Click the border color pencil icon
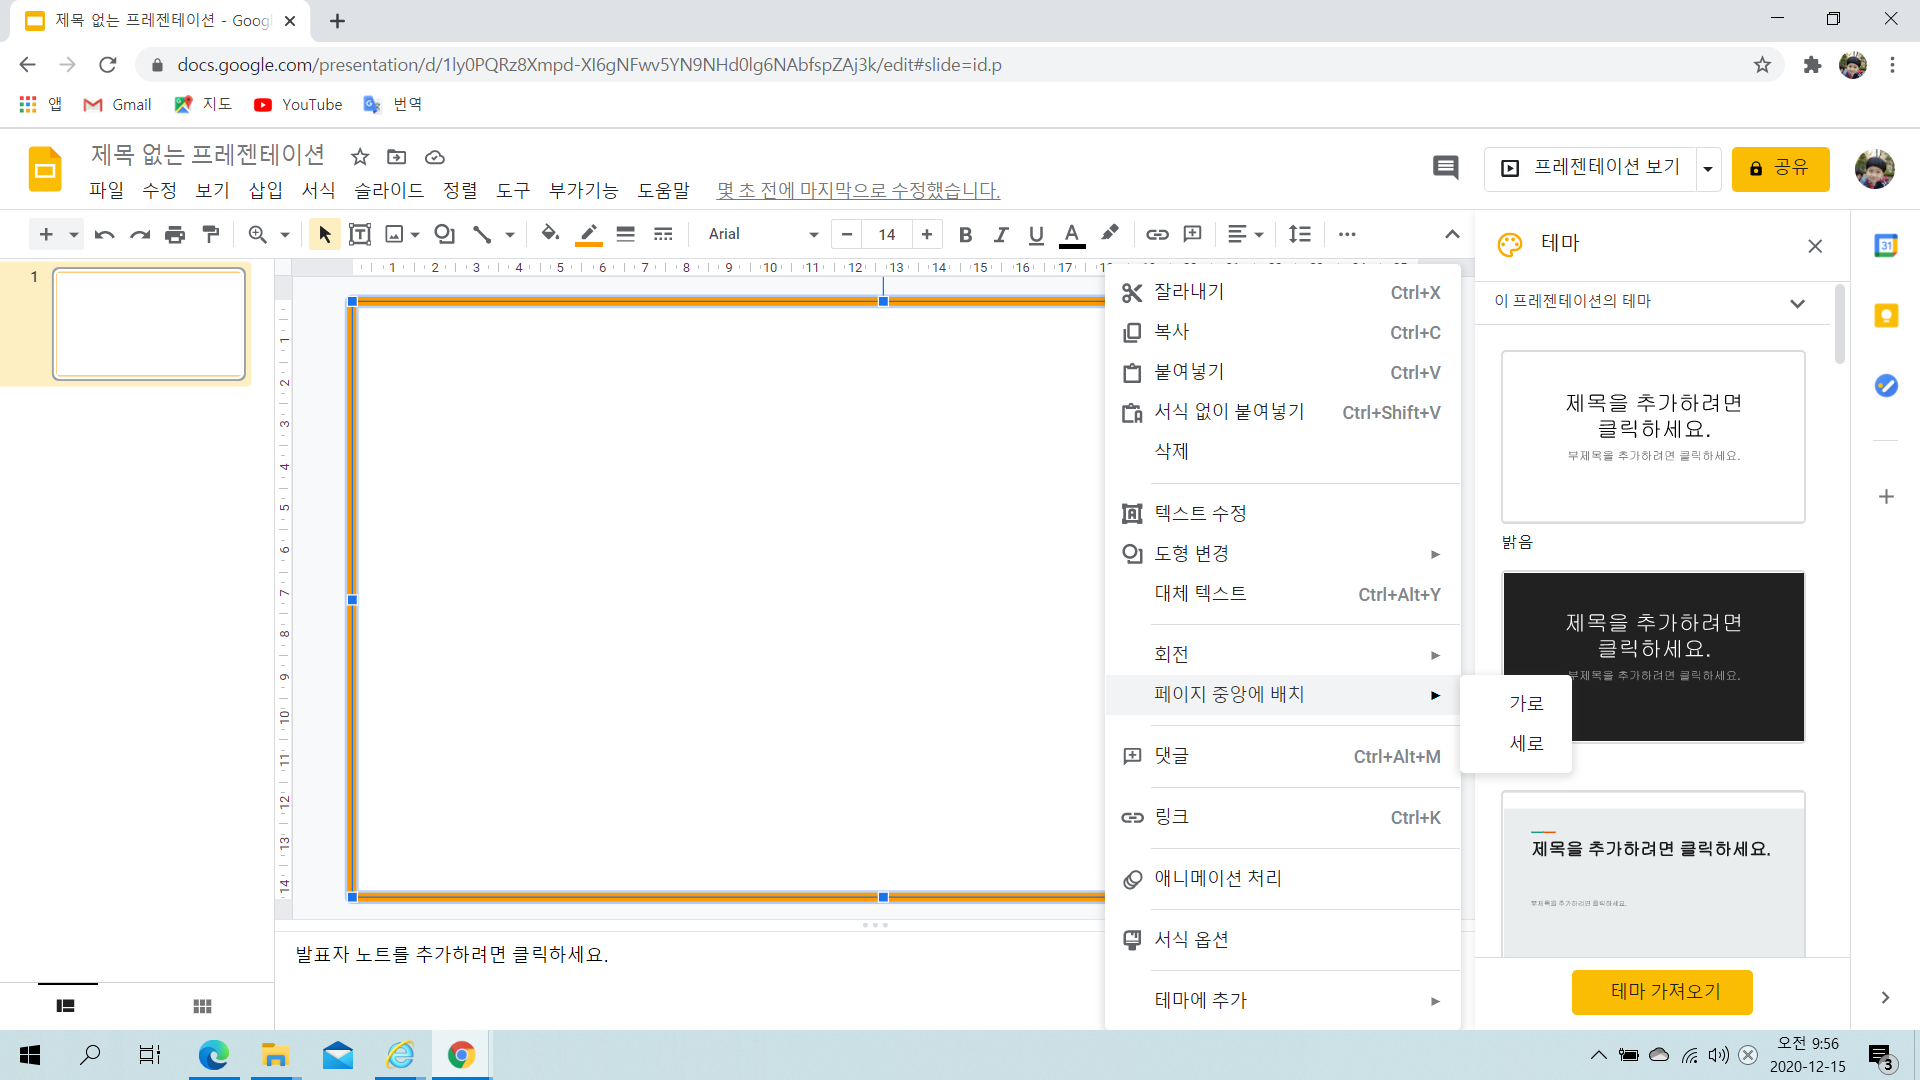Viewport: 1920px width, 1080px height. [589, 234]
